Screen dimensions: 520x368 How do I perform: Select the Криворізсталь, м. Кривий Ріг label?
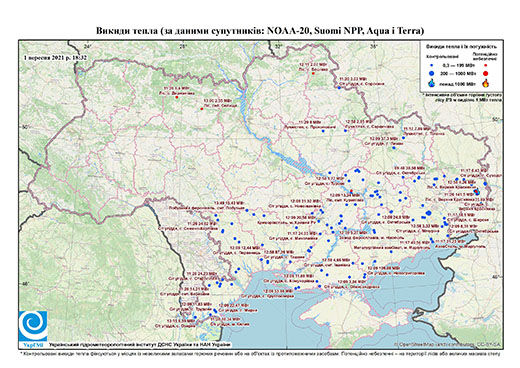pyautogui.click(x=287, y=222)
